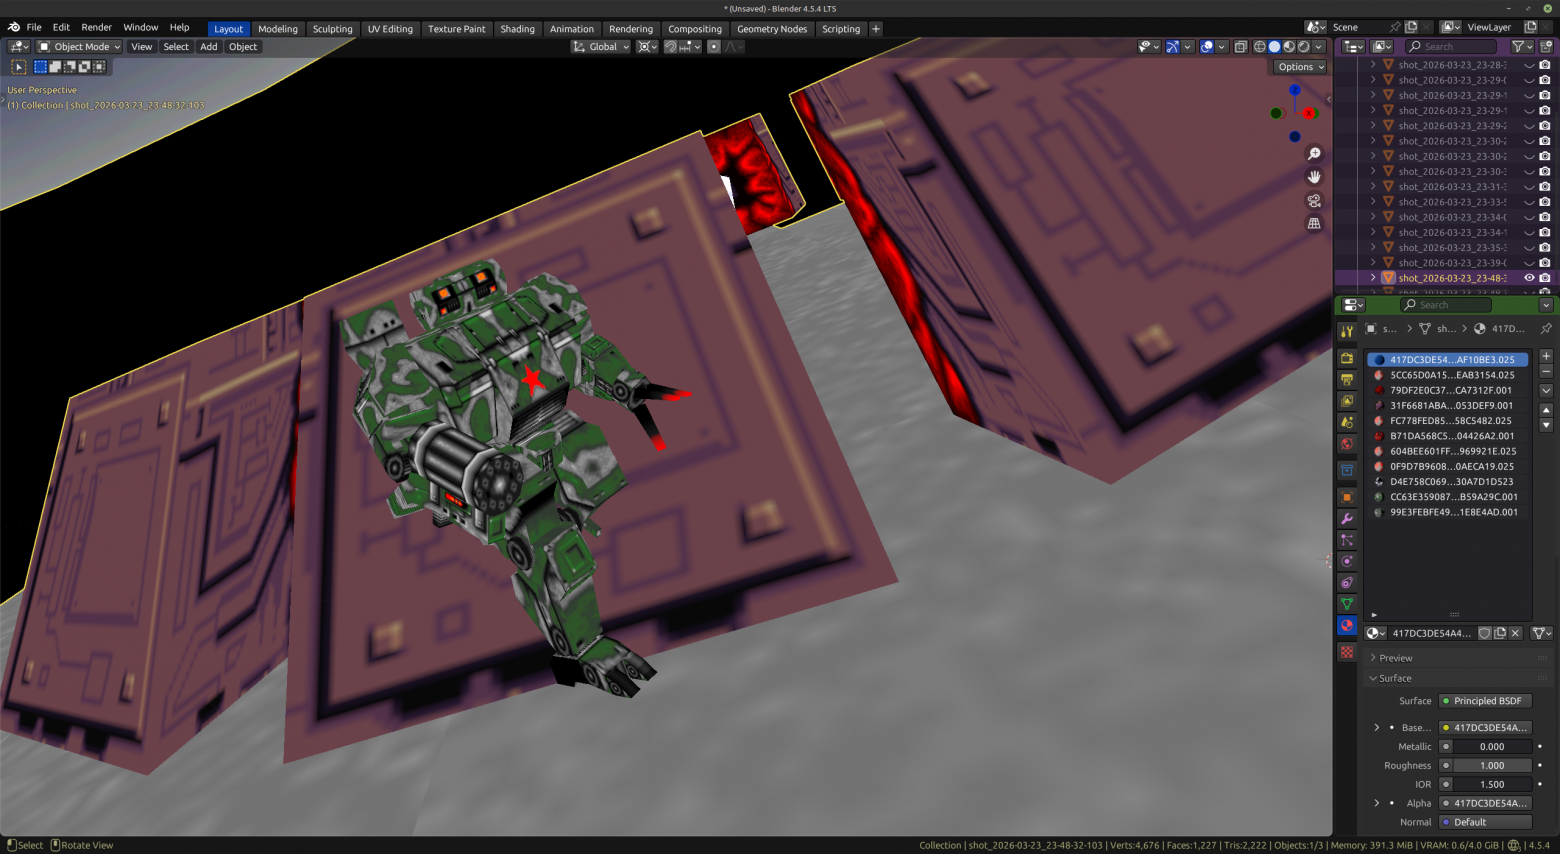The width and height of the screenshot is (1560, 854).
Task: Add a new material slot with plus
Action: (1546, 356)
